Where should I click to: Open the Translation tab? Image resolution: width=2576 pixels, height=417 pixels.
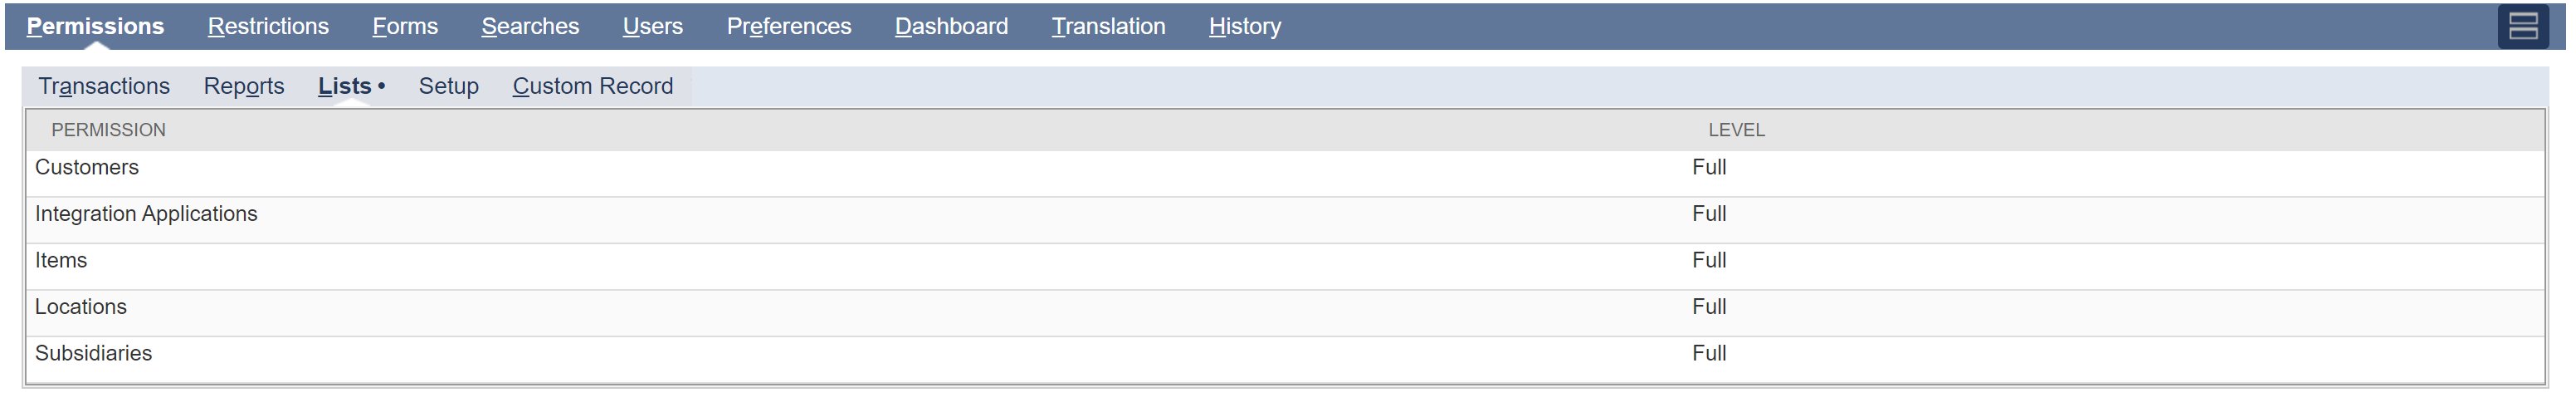1108,26
